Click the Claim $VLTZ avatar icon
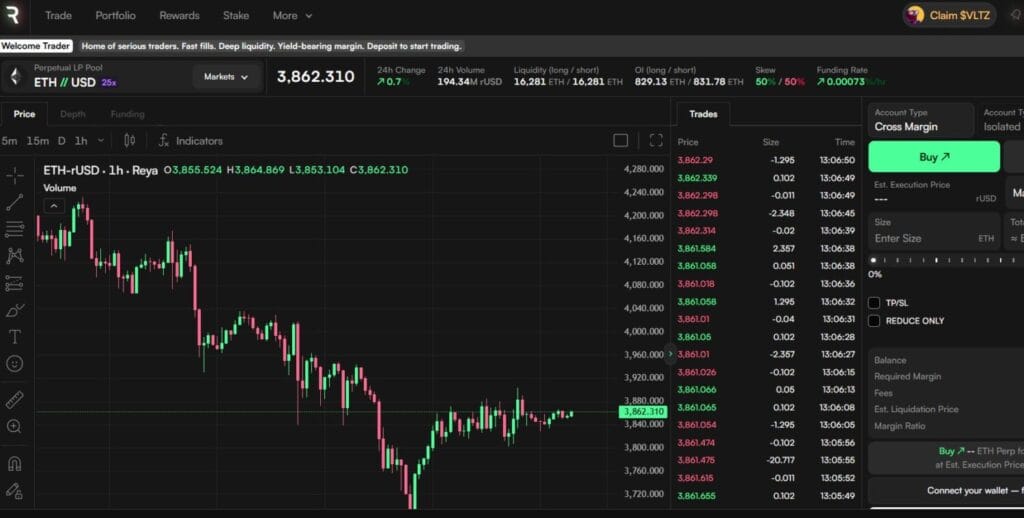The width and height of the screenshot is (1024, 518). pos(916,15)
